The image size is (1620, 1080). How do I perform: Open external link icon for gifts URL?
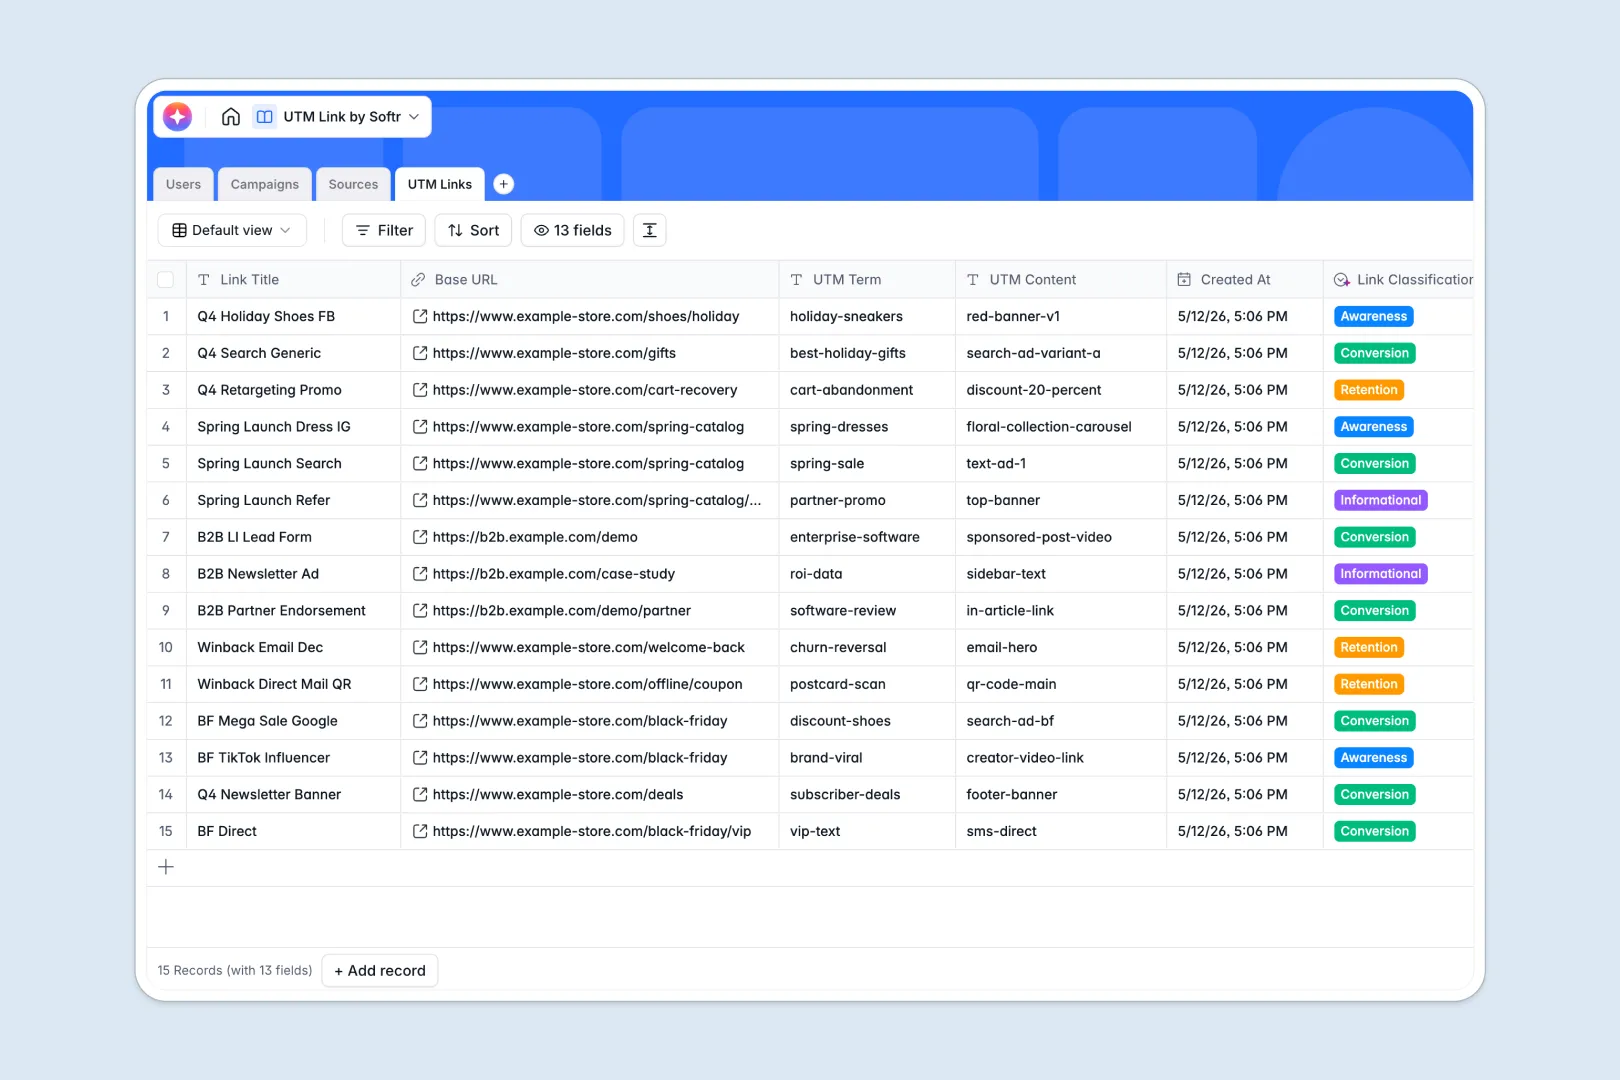click(420, 353)
